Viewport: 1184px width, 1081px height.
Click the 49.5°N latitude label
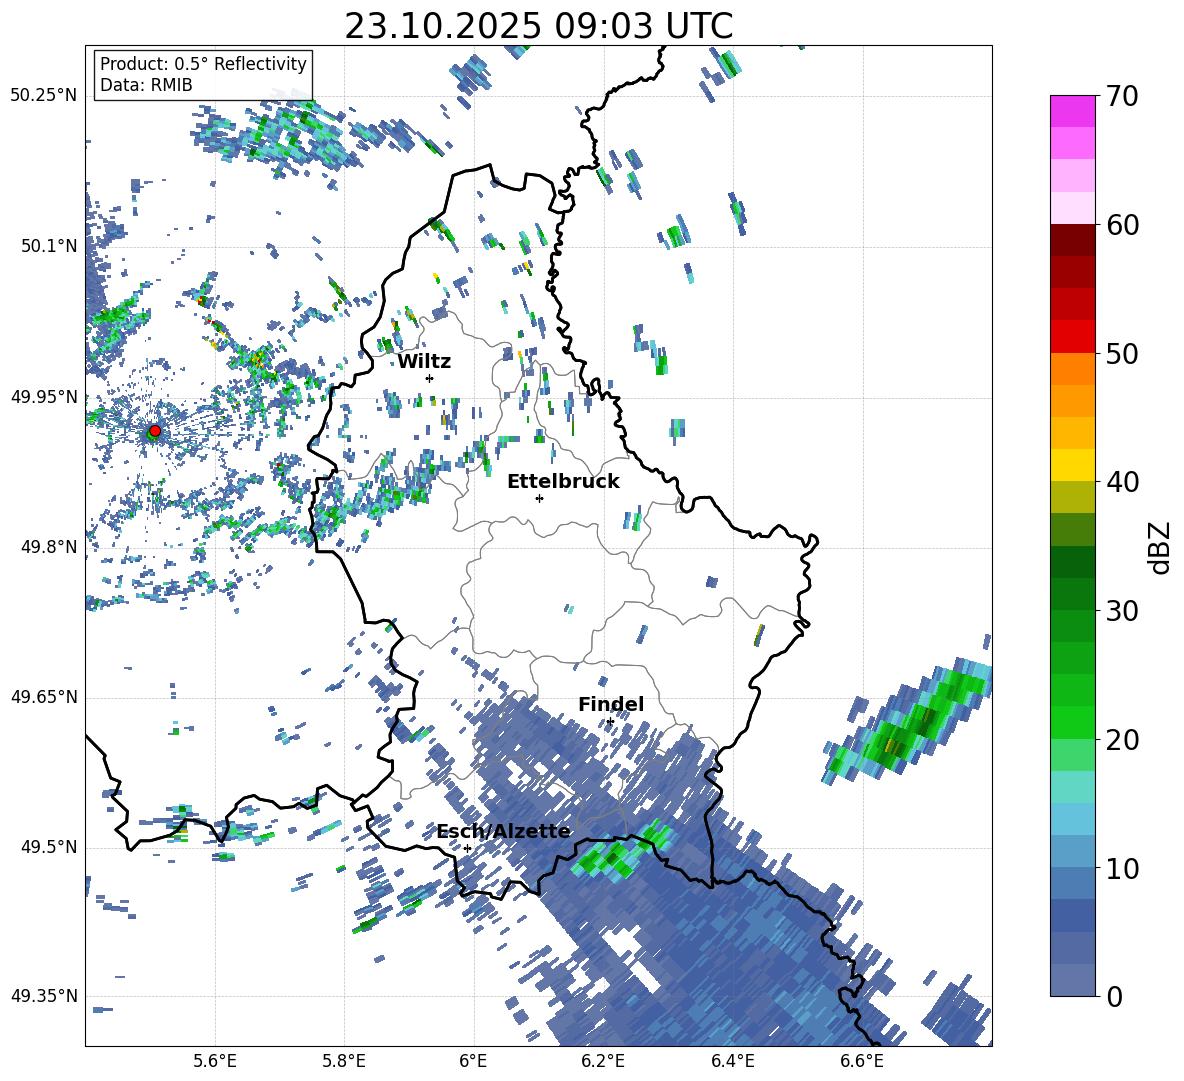coord(48,847)
